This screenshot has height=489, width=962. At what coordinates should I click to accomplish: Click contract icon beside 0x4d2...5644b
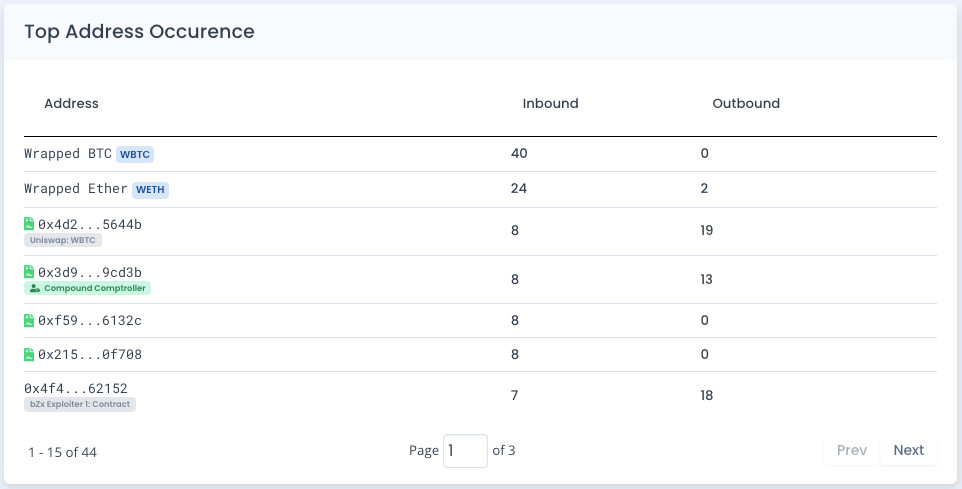pos(29,224)
